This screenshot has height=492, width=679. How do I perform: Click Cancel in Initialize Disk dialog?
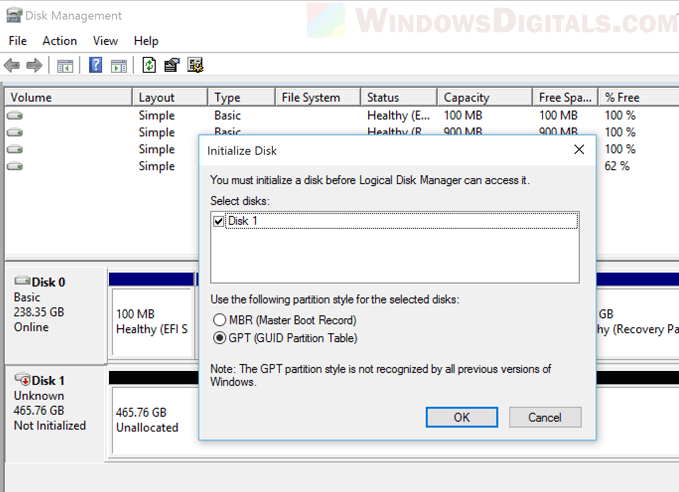pyautogui.click(x=545, y=417)
